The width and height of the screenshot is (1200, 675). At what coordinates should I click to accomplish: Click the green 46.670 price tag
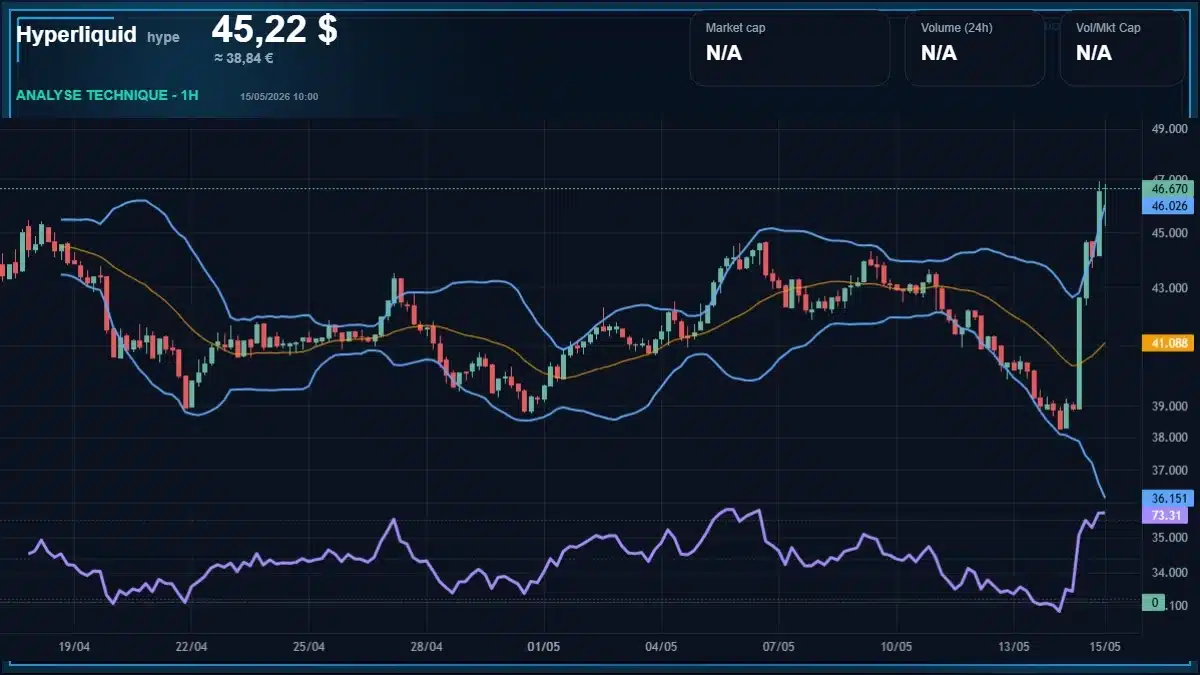1168,189
